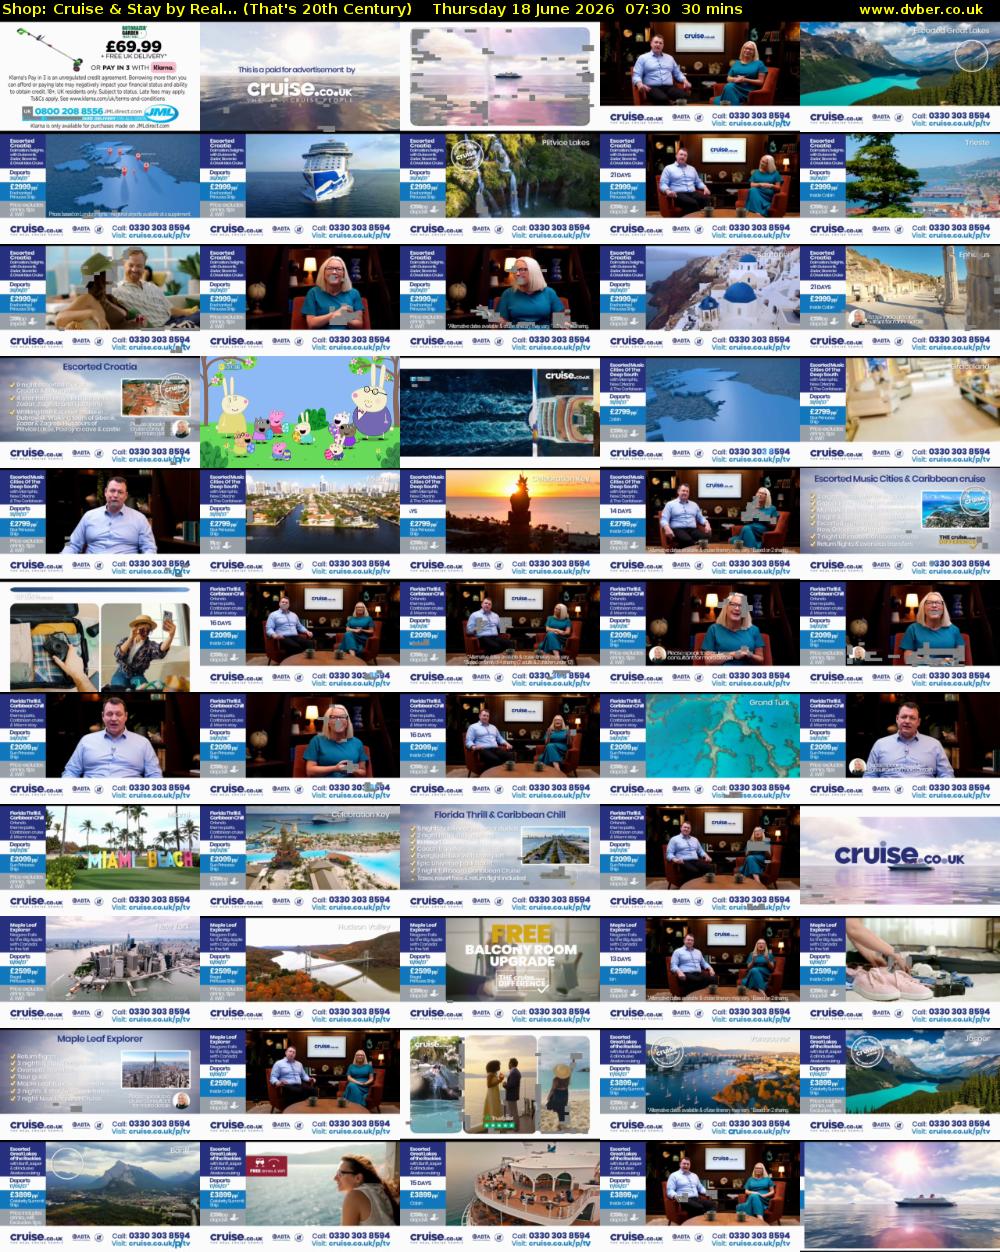Click the large cruise.co.uk logo thumbnail
This screenshot has width=1000, height=1252.
point(900,860)
